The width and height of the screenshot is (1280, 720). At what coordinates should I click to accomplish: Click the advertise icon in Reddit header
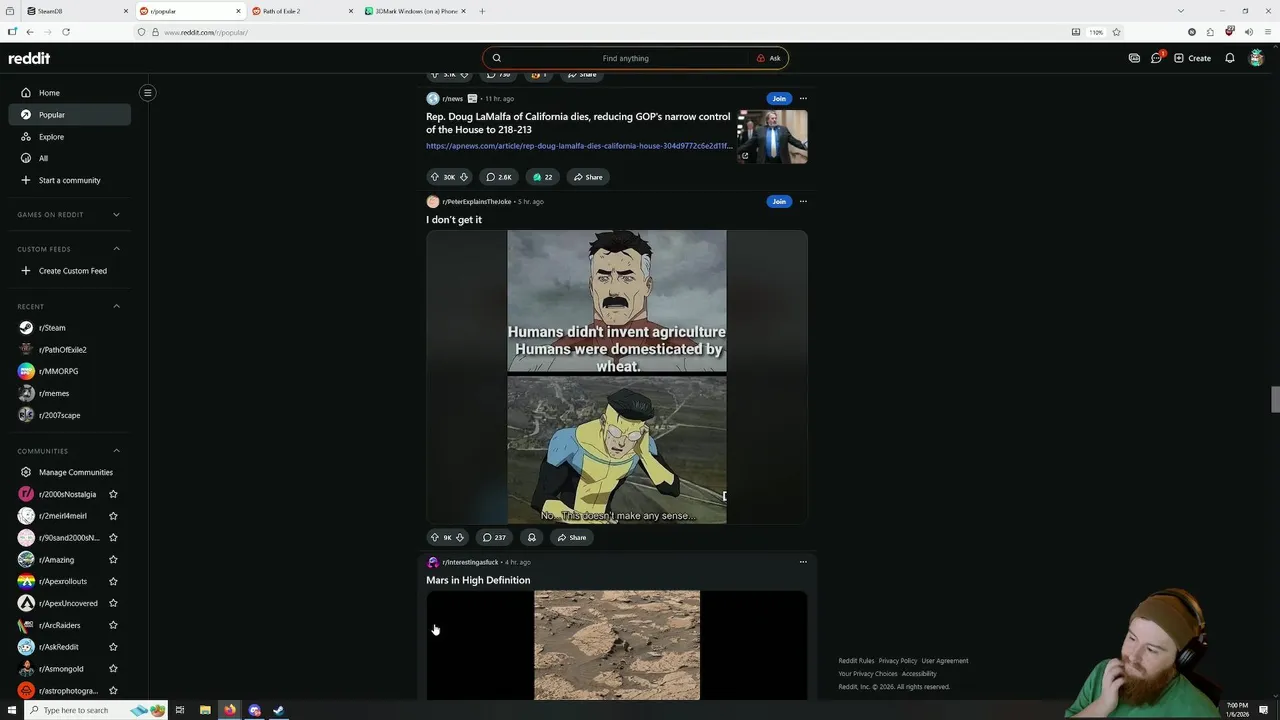coord(1134,58)
